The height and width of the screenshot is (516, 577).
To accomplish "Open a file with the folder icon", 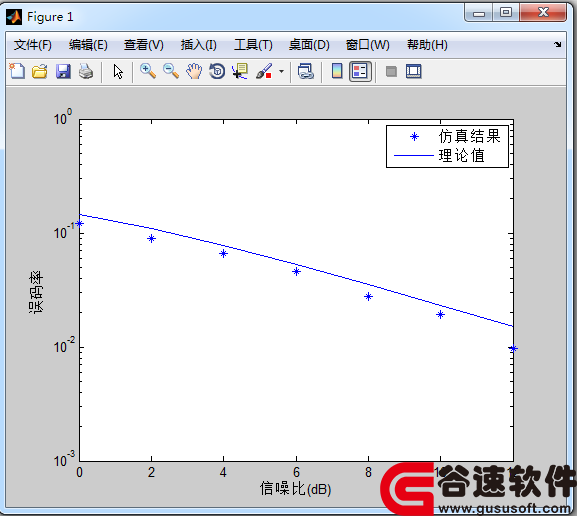I will click(39, 71).
